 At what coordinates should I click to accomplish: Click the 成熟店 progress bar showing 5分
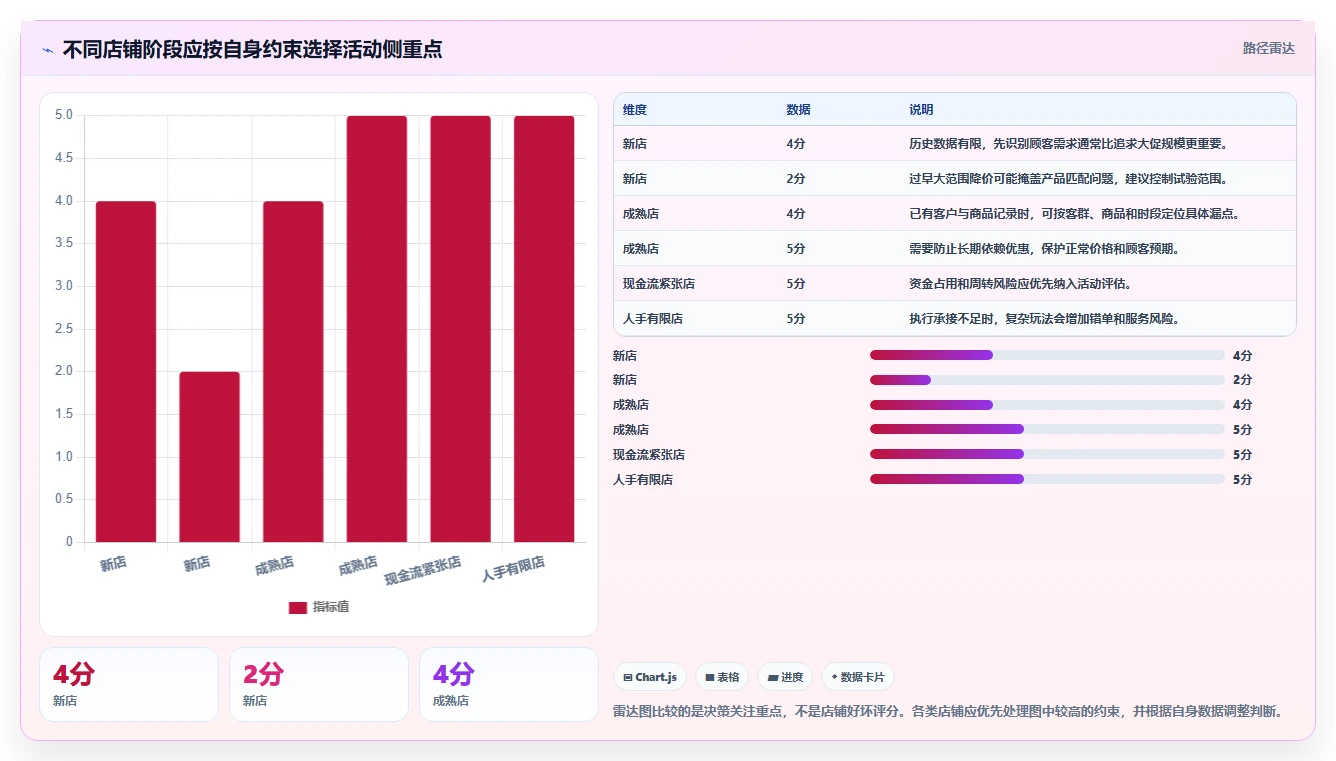coord(1047,429)
